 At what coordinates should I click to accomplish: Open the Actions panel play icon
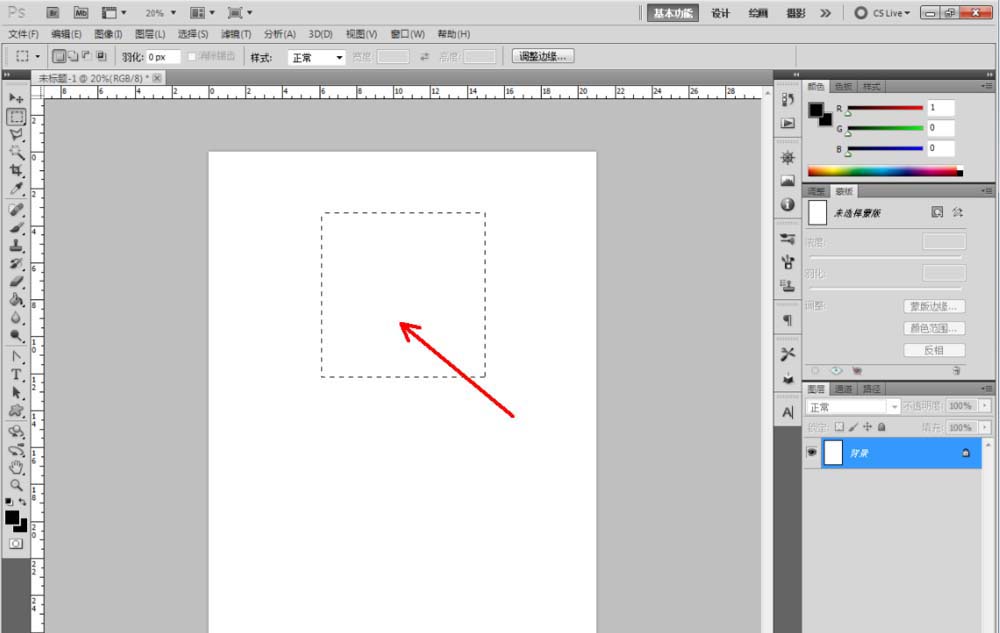point(788,123)
